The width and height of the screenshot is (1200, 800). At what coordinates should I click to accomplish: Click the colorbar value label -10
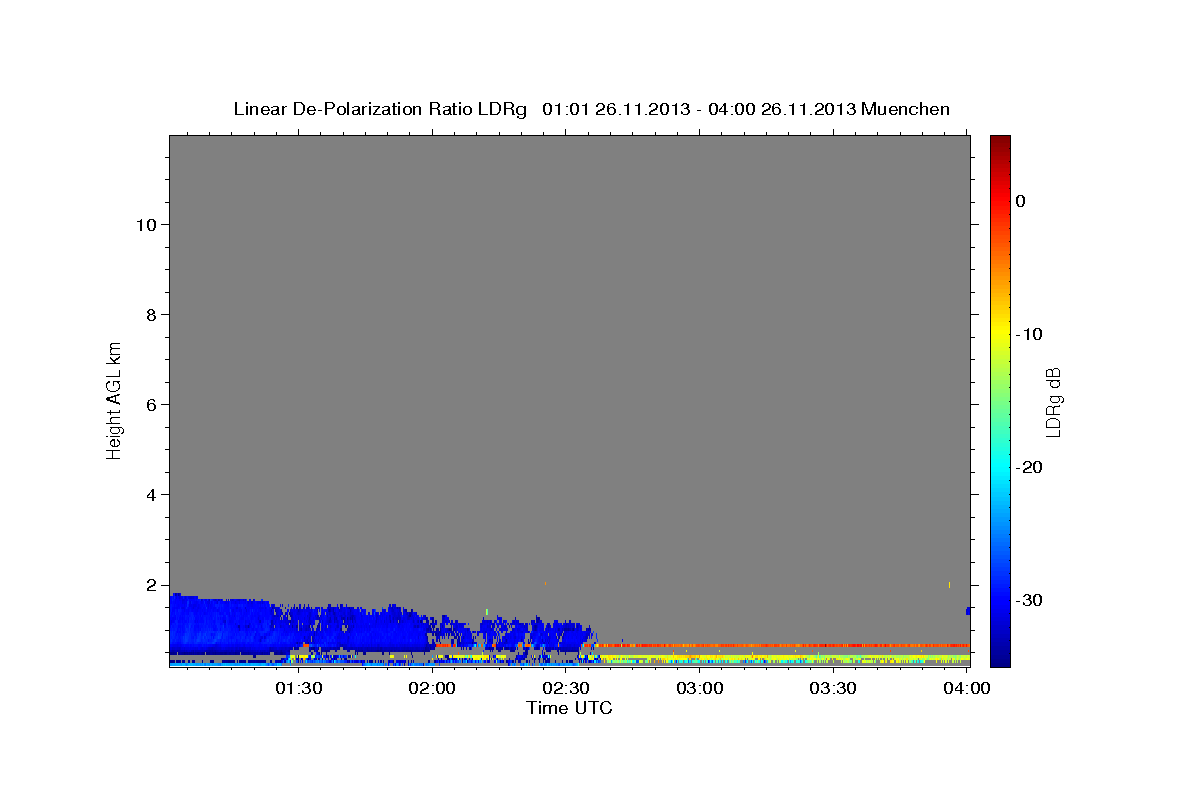(x=1030, y=334)
